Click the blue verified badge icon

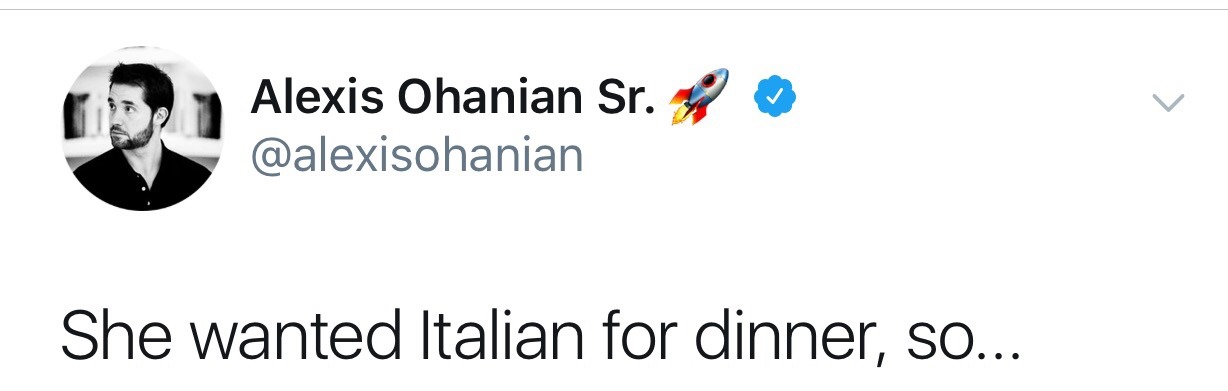[774, 96]
